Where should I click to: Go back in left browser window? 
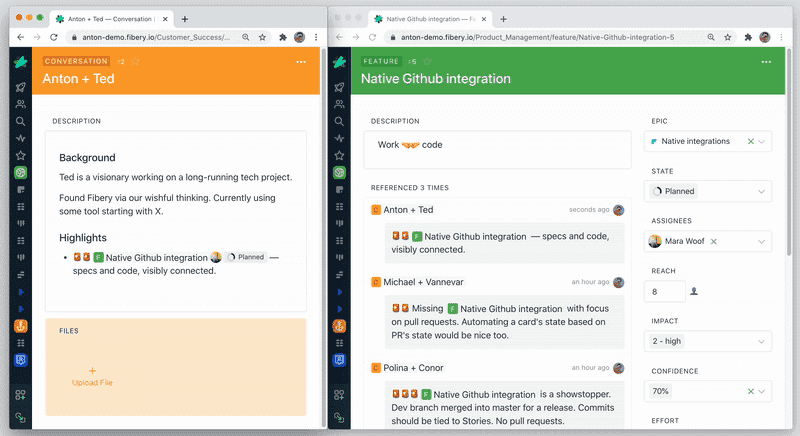tap(20, 37)
